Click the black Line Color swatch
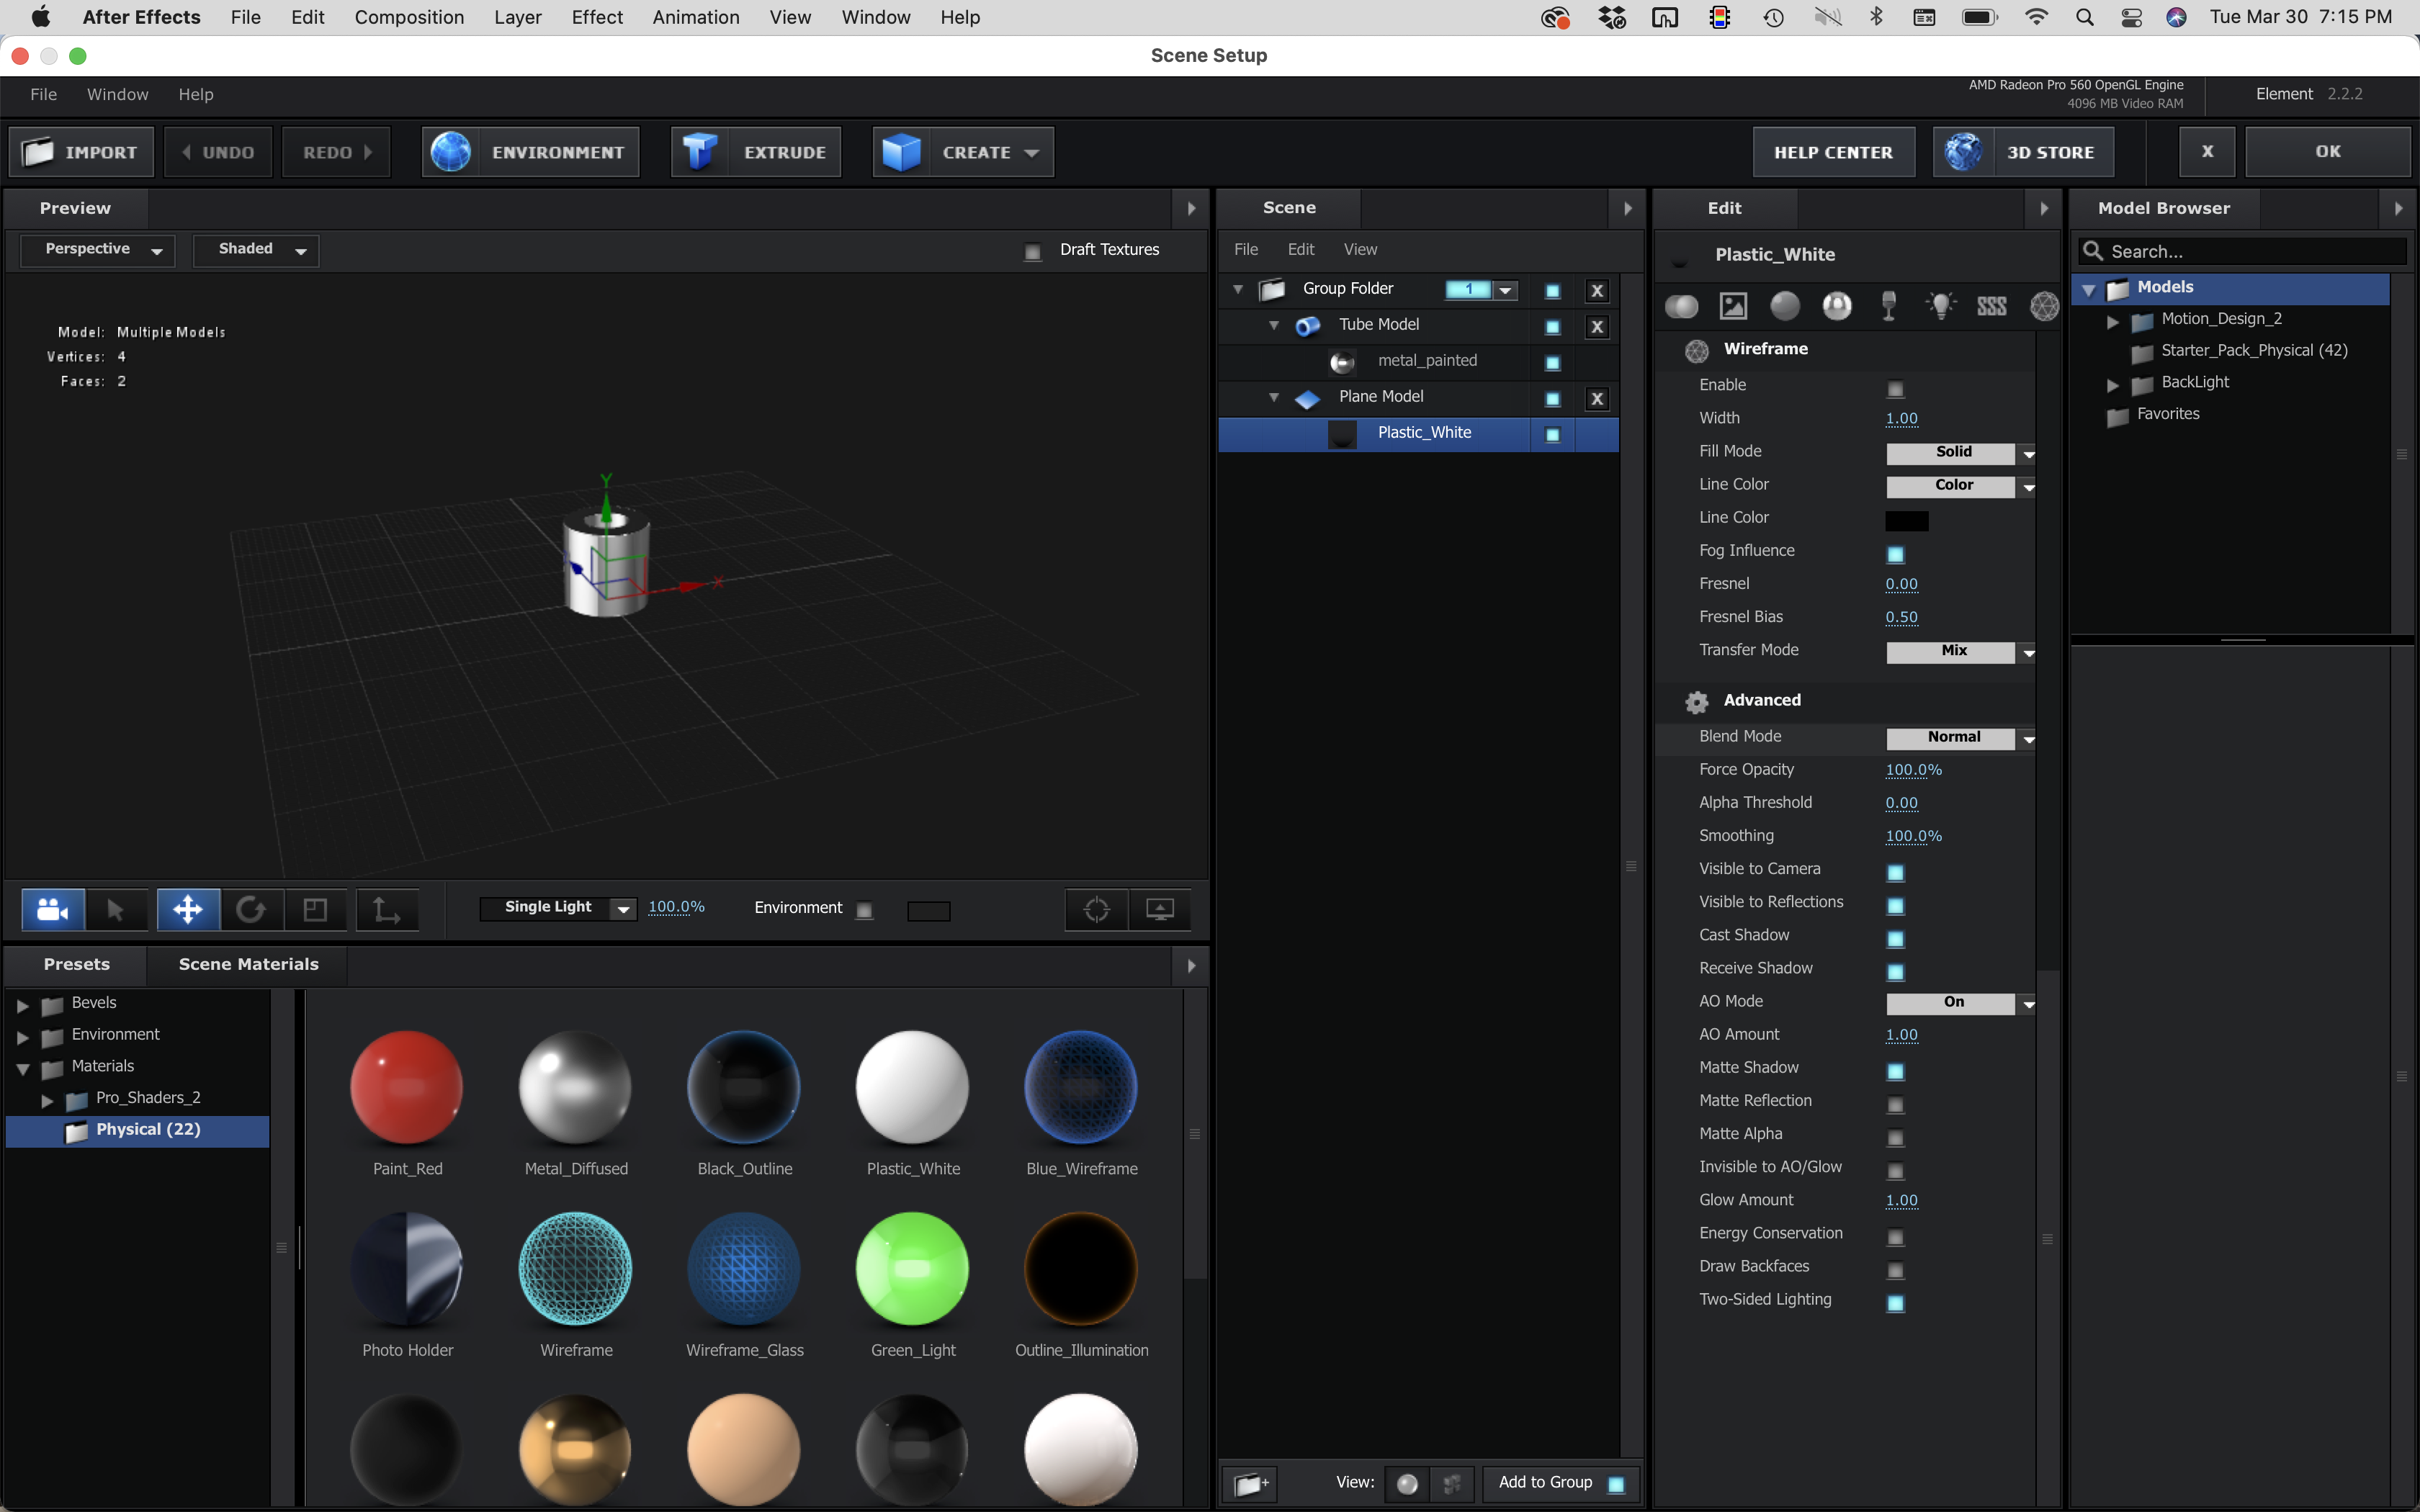The height and width of the screenshot is (1512, 2420). pyautogui.click(x=1906, y=520)
